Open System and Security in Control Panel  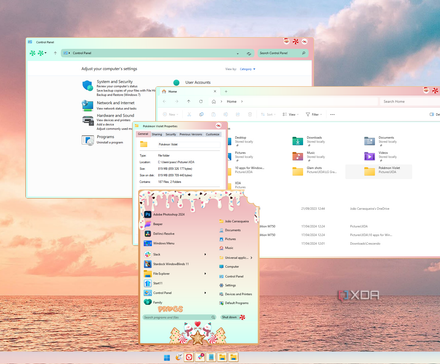tap(114, 82)
